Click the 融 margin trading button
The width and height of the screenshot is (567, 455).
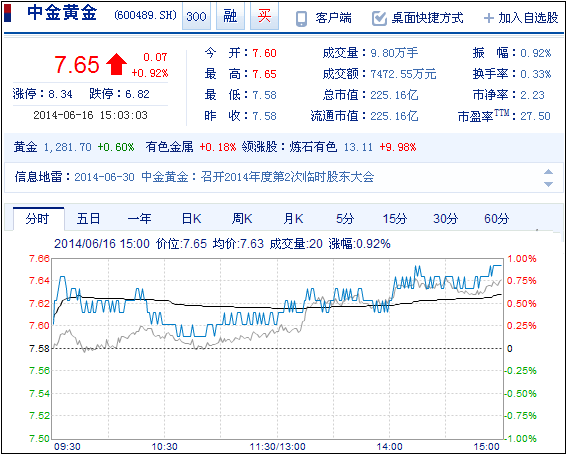[x=230, y=16]
